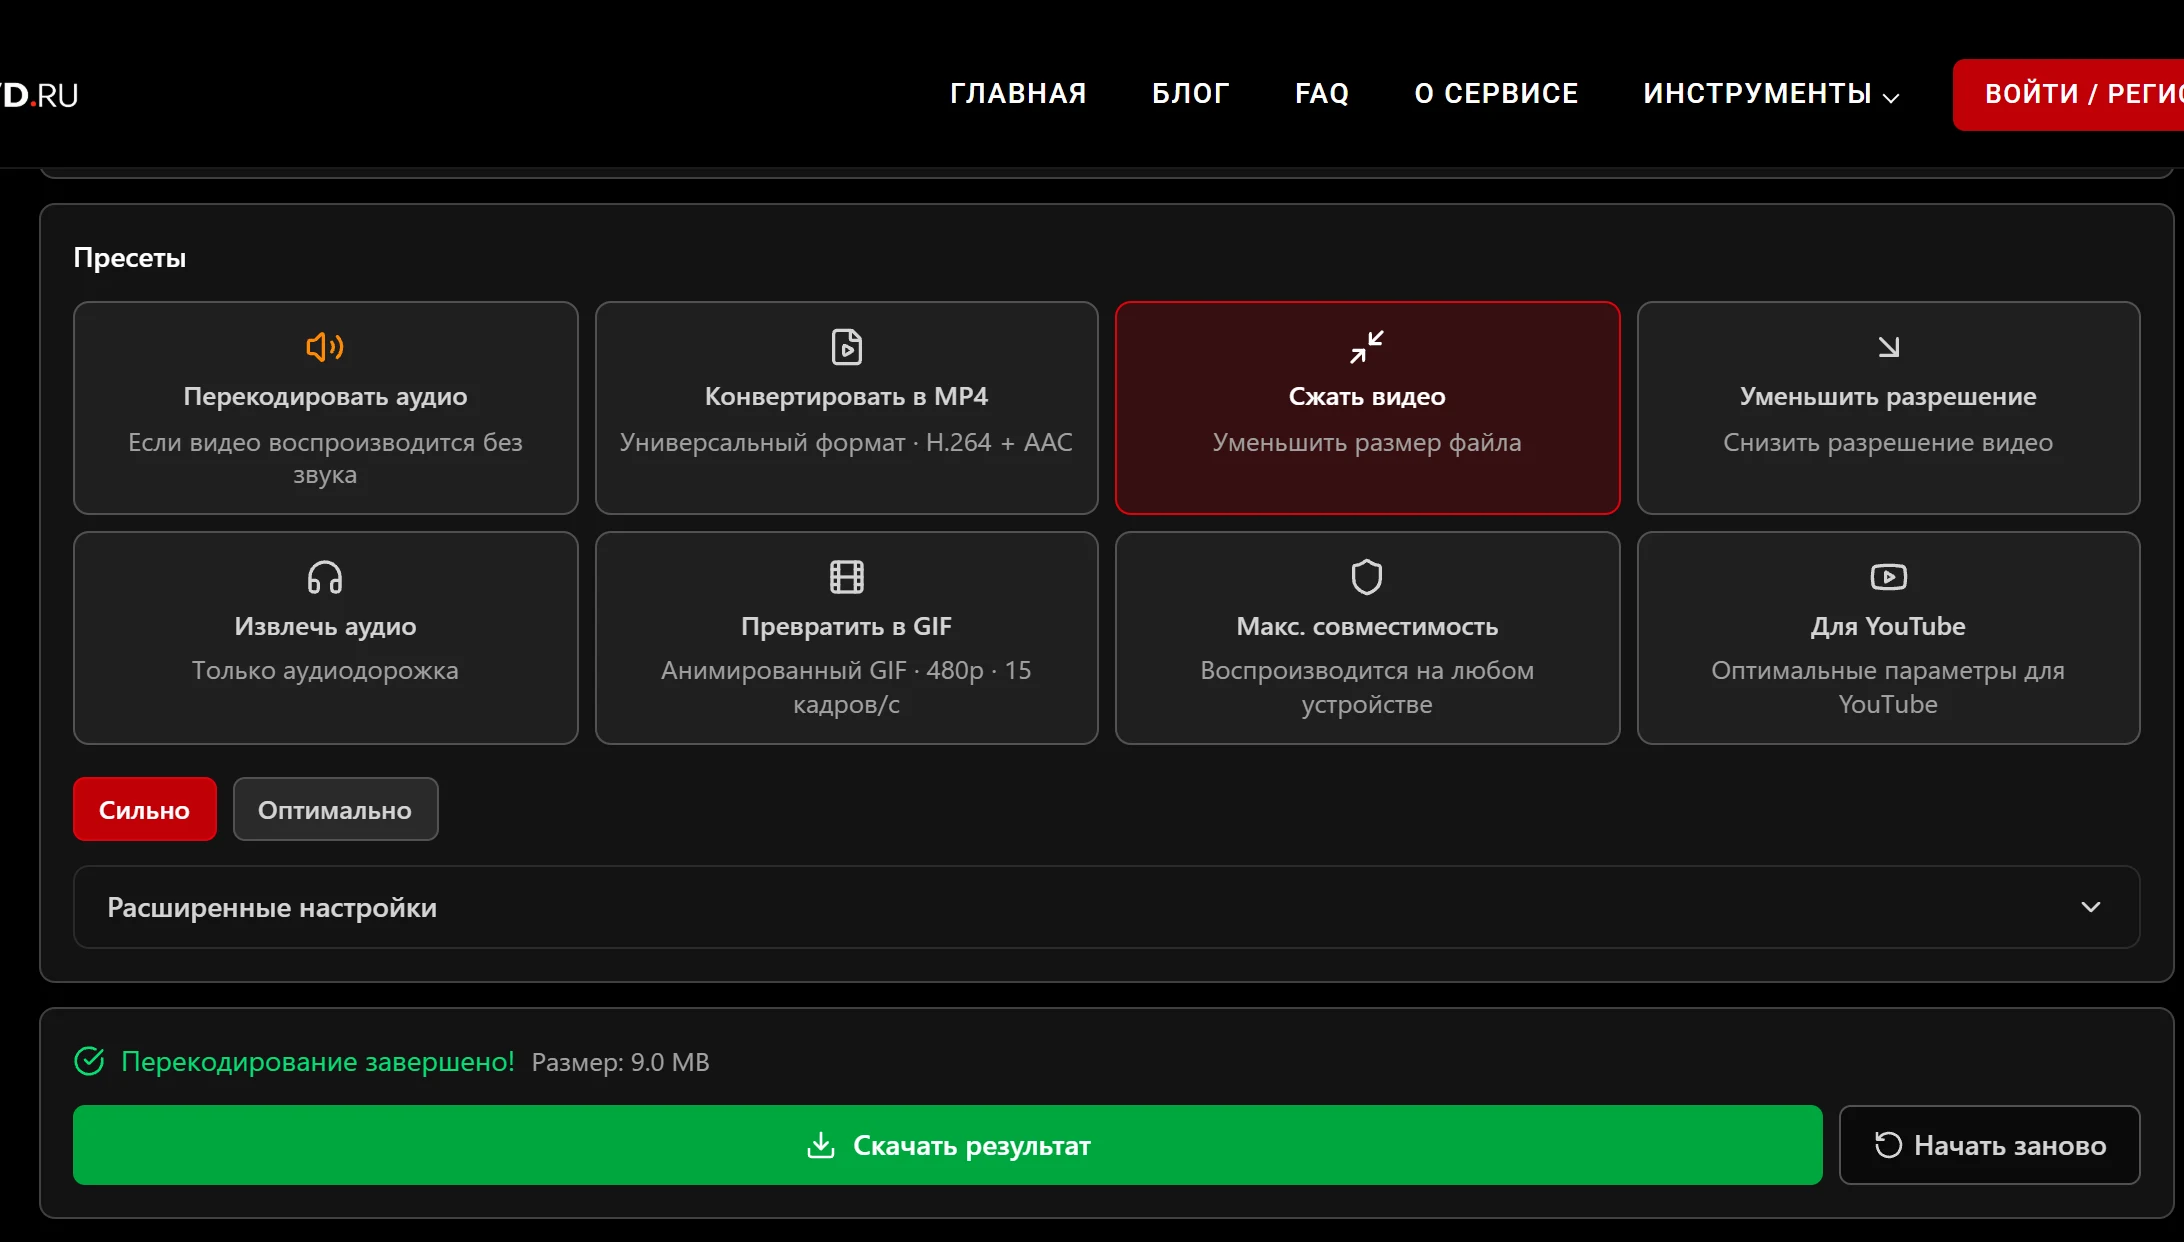
Task: Click the compress arrows icon in Сжать видео
Action: [1367, 347]
